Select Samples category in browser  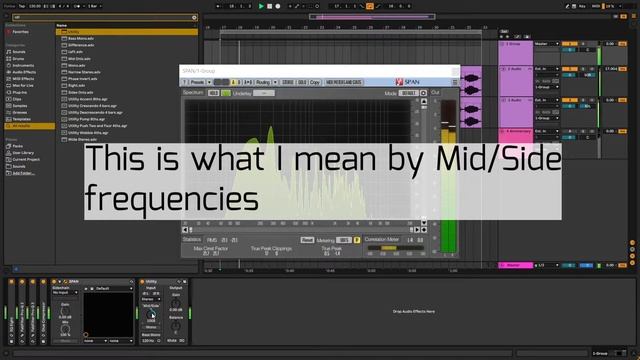coord(20,106)
